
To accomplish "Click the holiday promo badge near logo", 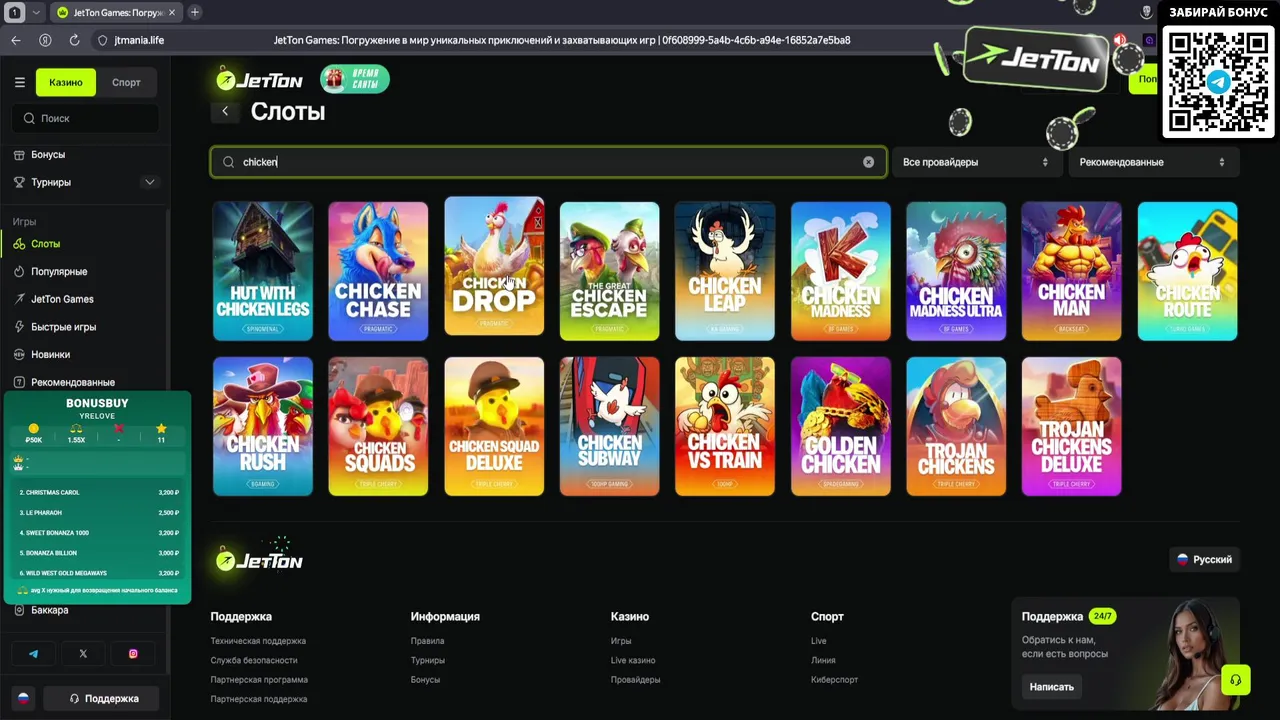I will tap(354, 79).
